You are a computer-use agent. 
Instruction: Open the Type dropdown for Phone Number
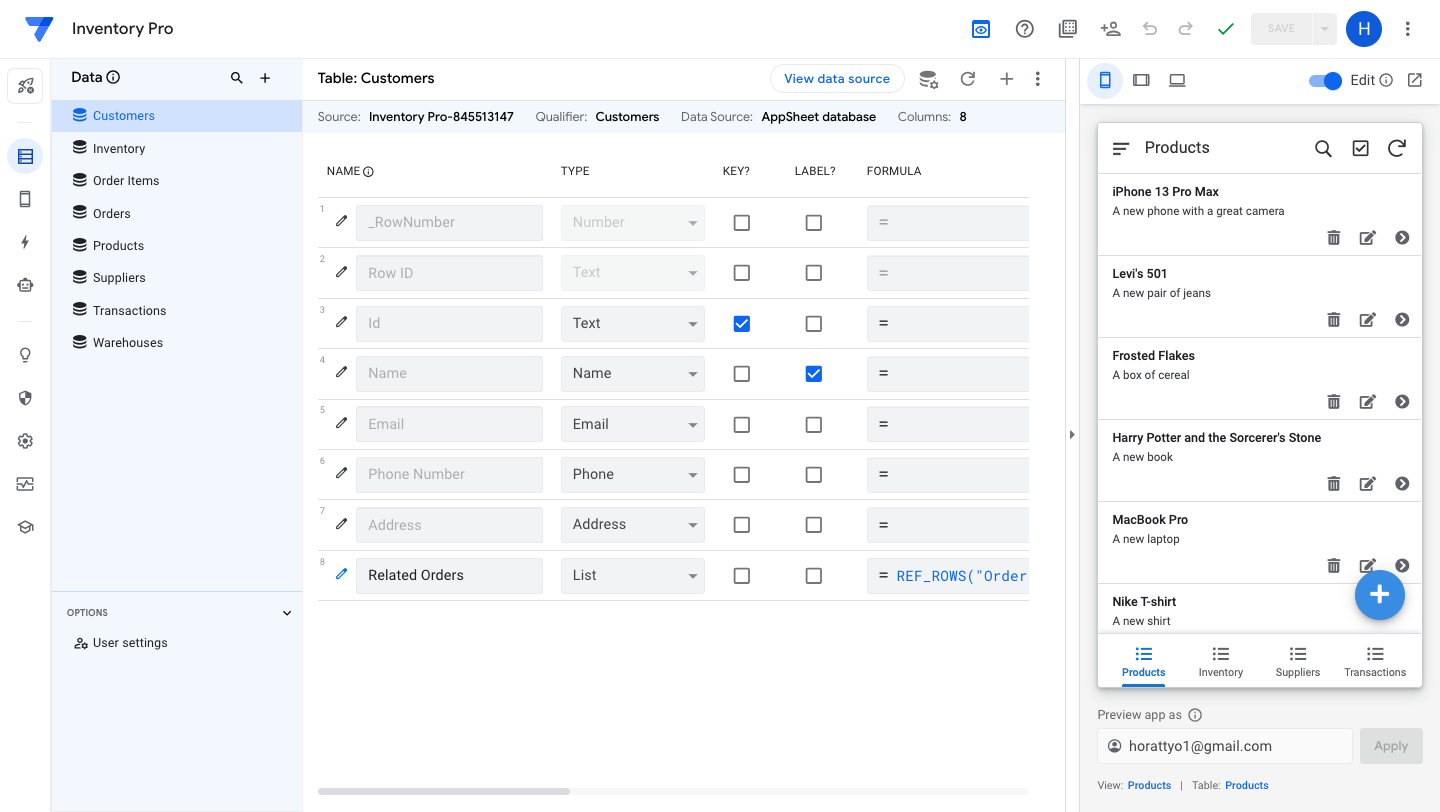point(632,474)
